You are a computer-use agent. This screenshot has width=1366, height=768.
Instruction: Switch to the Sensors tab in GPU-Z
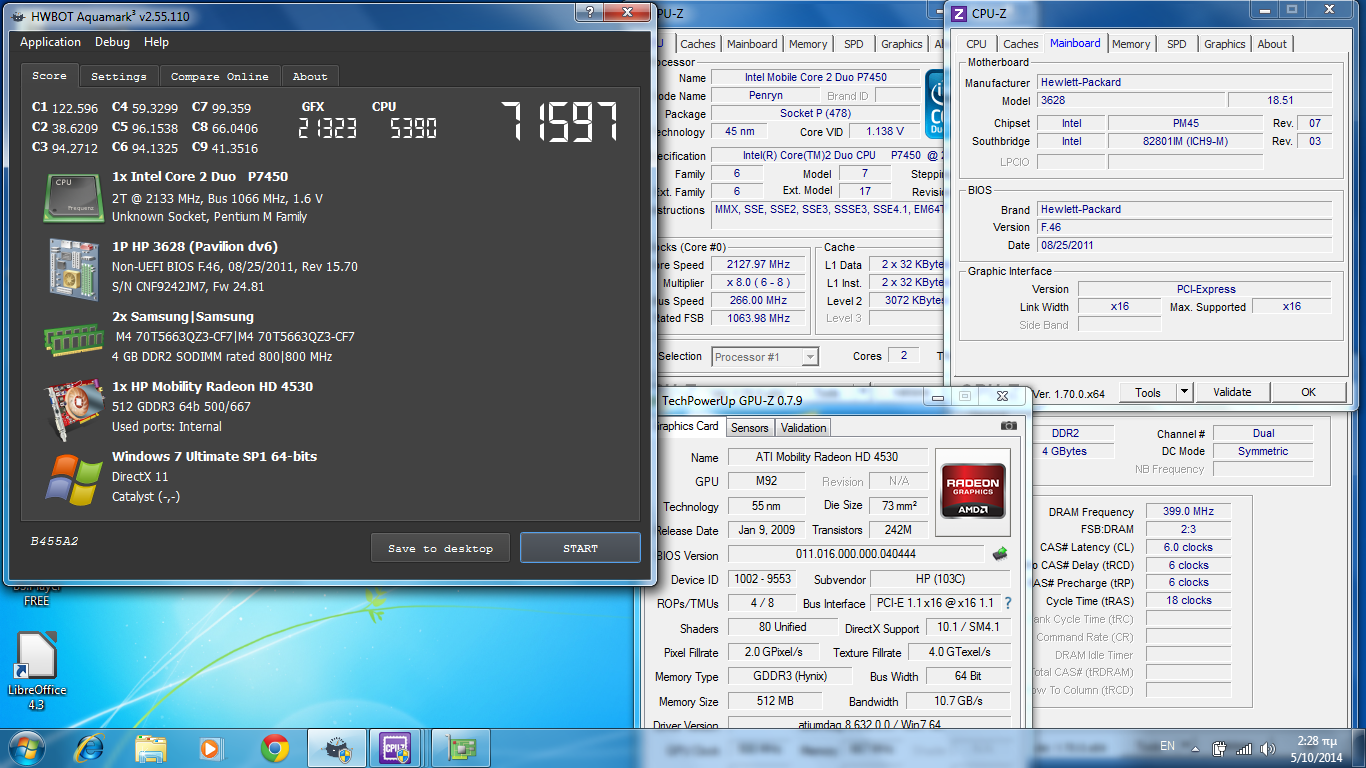pos(750,428)
